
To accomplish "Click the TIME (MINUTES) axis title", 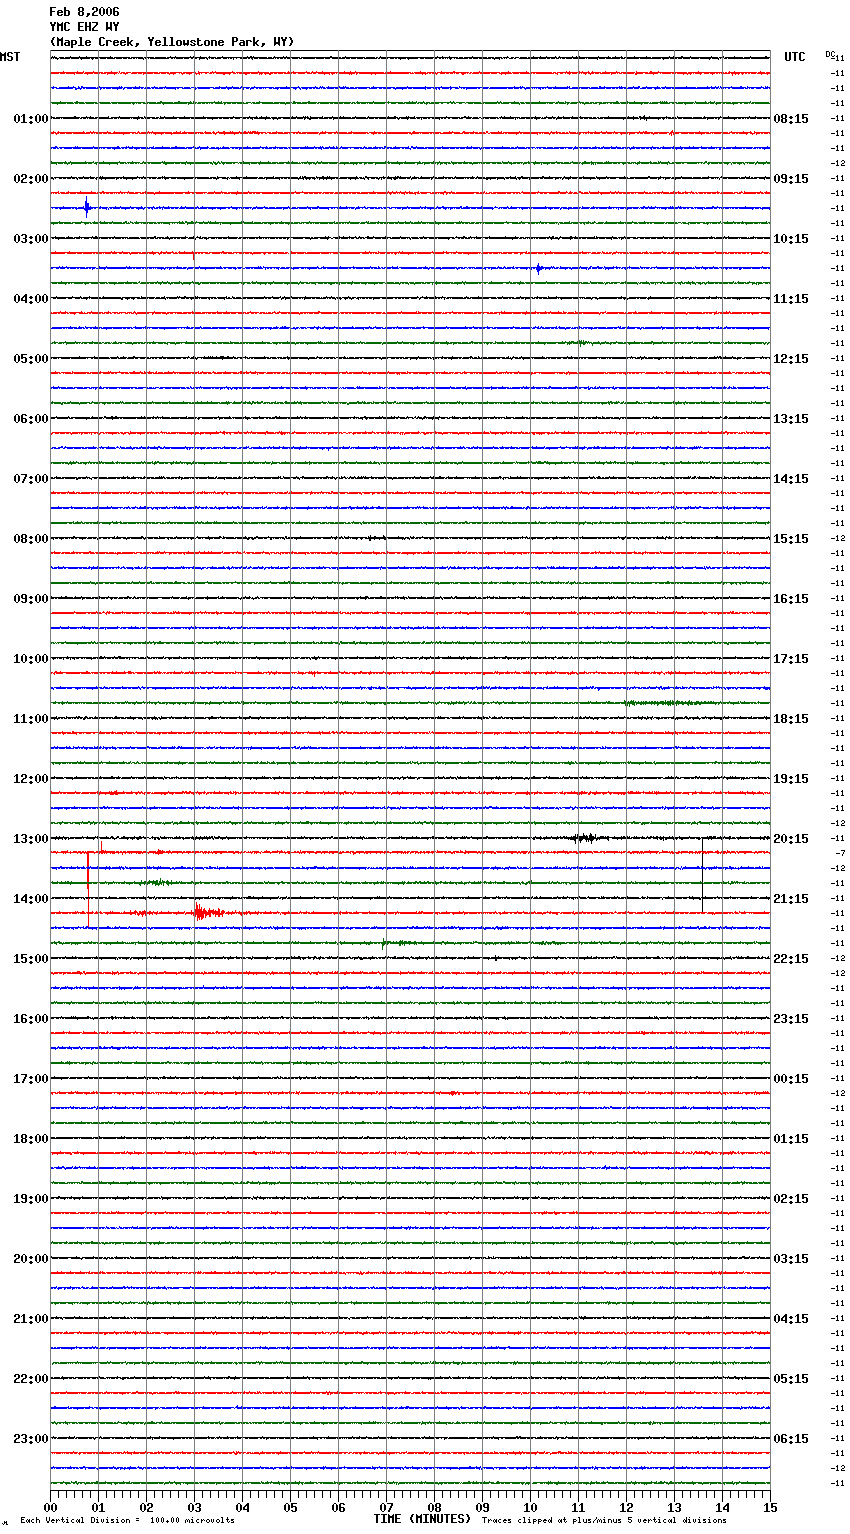I will 422,1519.
